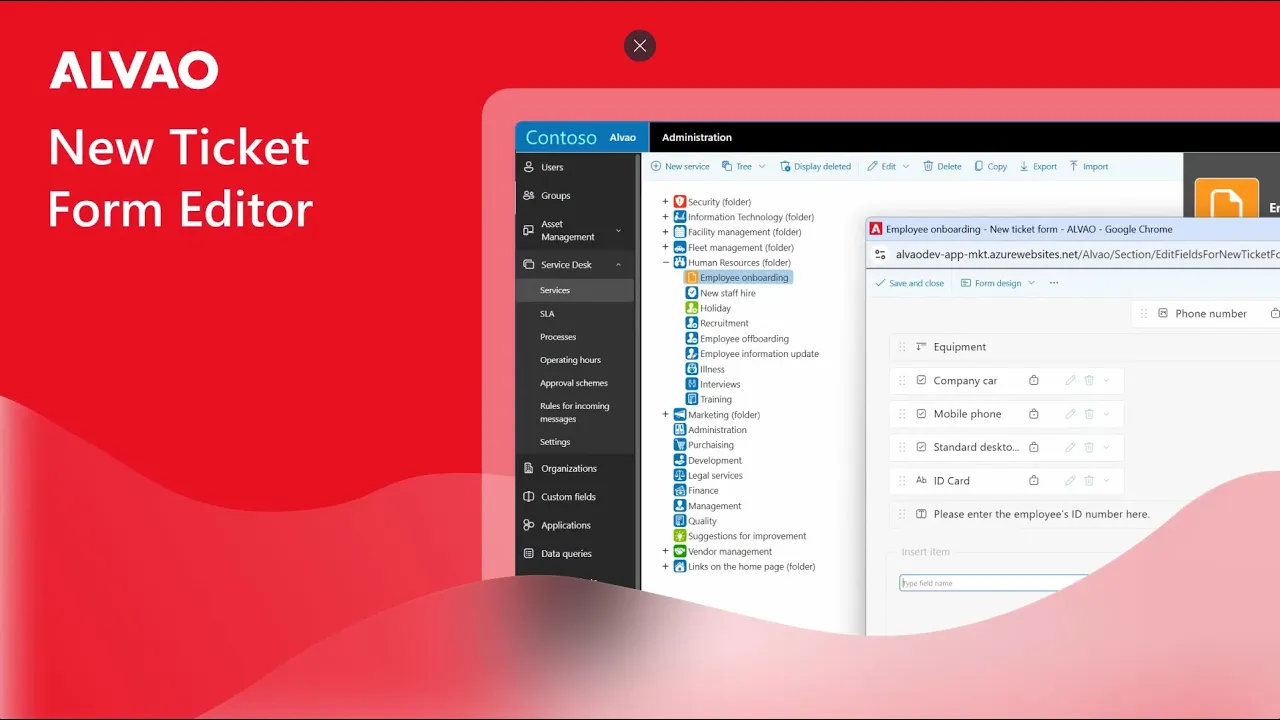Click the Organizations icon in the sidebar
This screenshot has height=720, width=1280.
(529, 468)
